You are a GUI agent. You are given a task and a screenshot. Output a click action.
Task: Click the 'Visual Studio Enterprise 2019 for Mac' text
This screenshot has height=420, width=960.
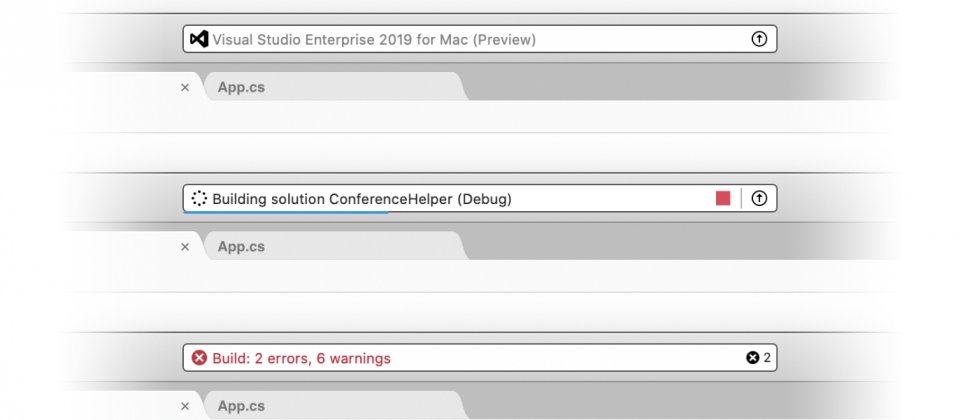(x=374, y=39)
